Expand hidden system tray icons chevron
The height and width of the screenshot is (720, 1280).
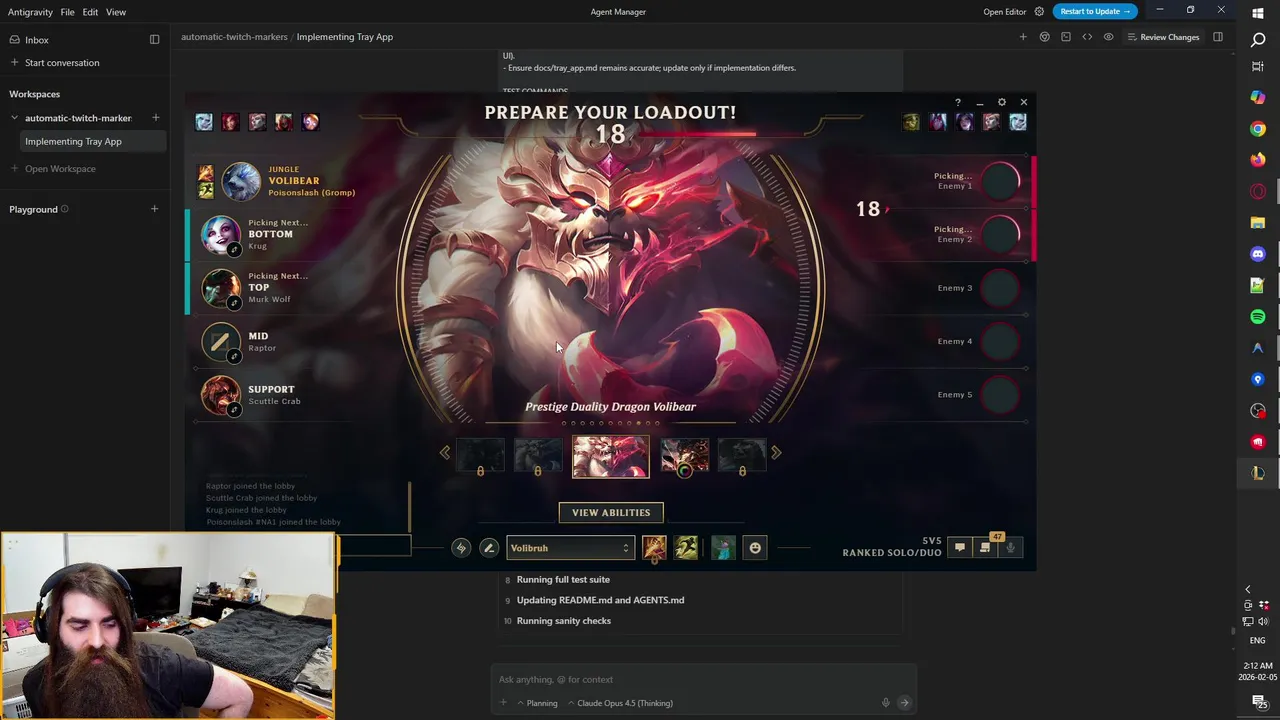pyautogui.click(x=1247, y=589)
